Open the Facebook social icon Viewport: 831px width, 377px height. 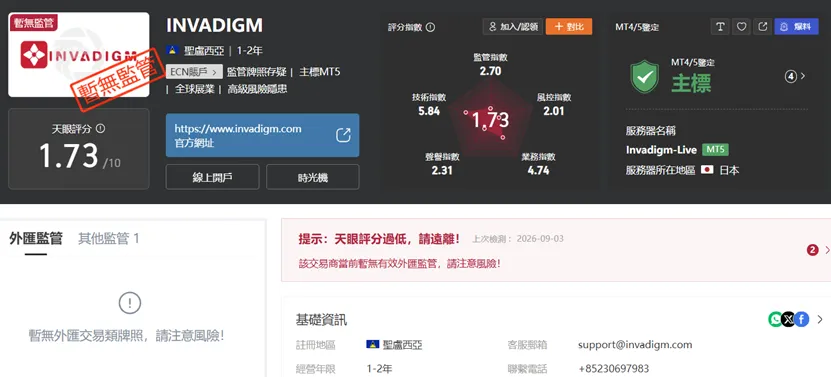point(802,319)
